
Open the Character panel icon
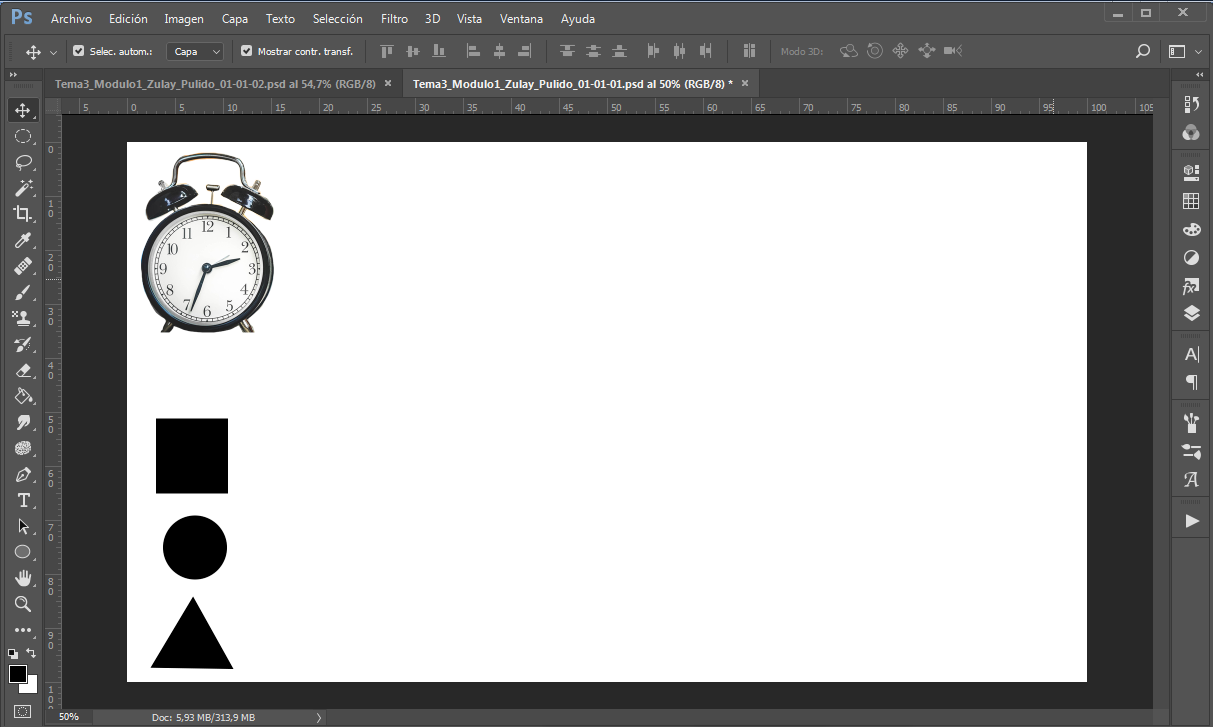[x=1191, y=354]
